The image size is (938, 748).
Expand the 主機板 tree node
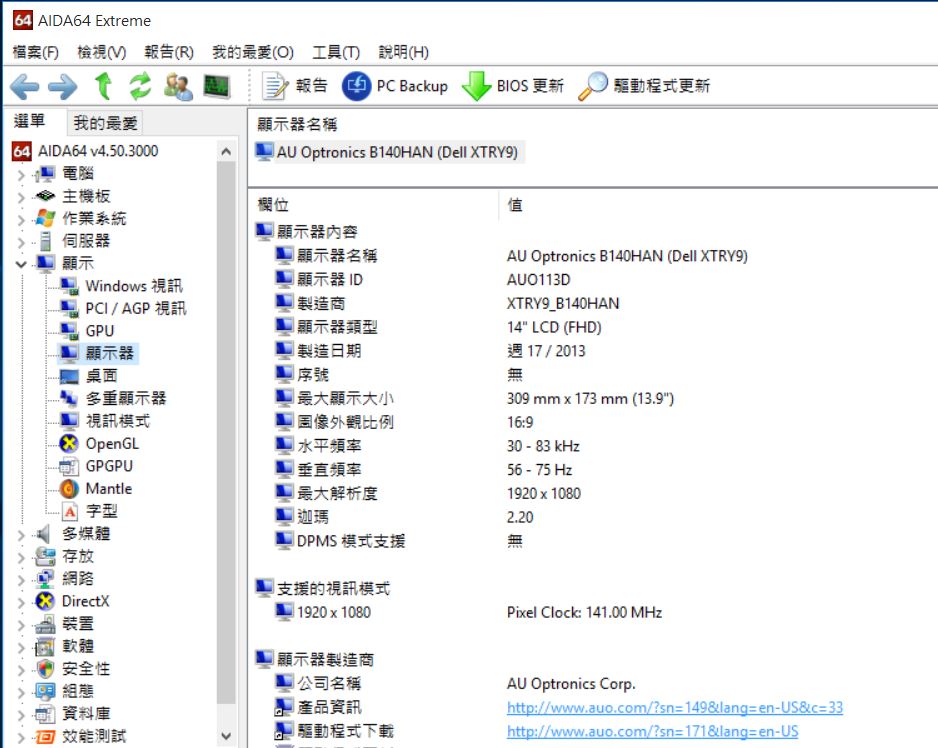tap(21, 197)
